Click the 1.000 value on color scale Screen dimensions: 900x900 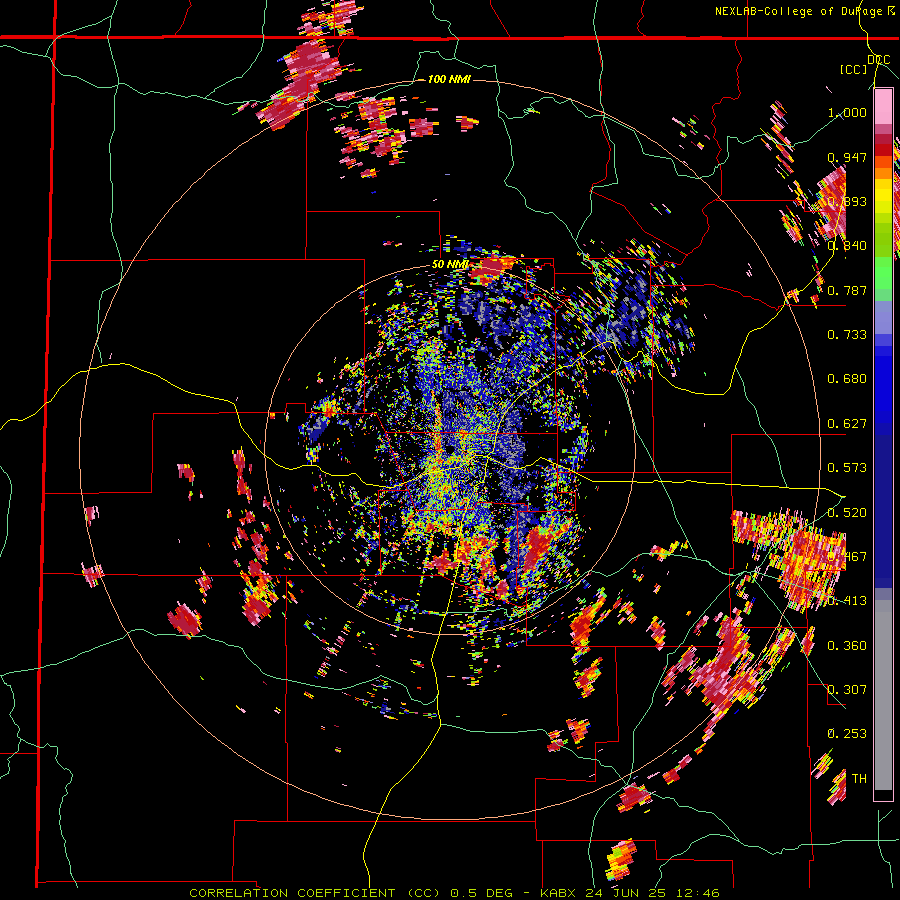coord(847,112)
